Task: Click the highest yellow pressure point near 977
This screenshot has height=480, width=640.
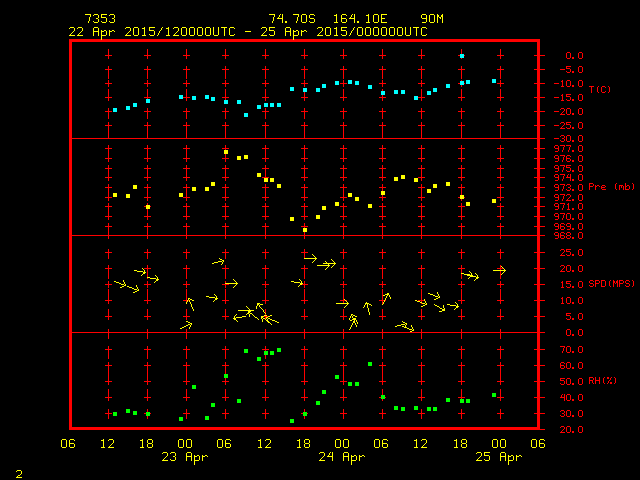Action: (226, 152)
